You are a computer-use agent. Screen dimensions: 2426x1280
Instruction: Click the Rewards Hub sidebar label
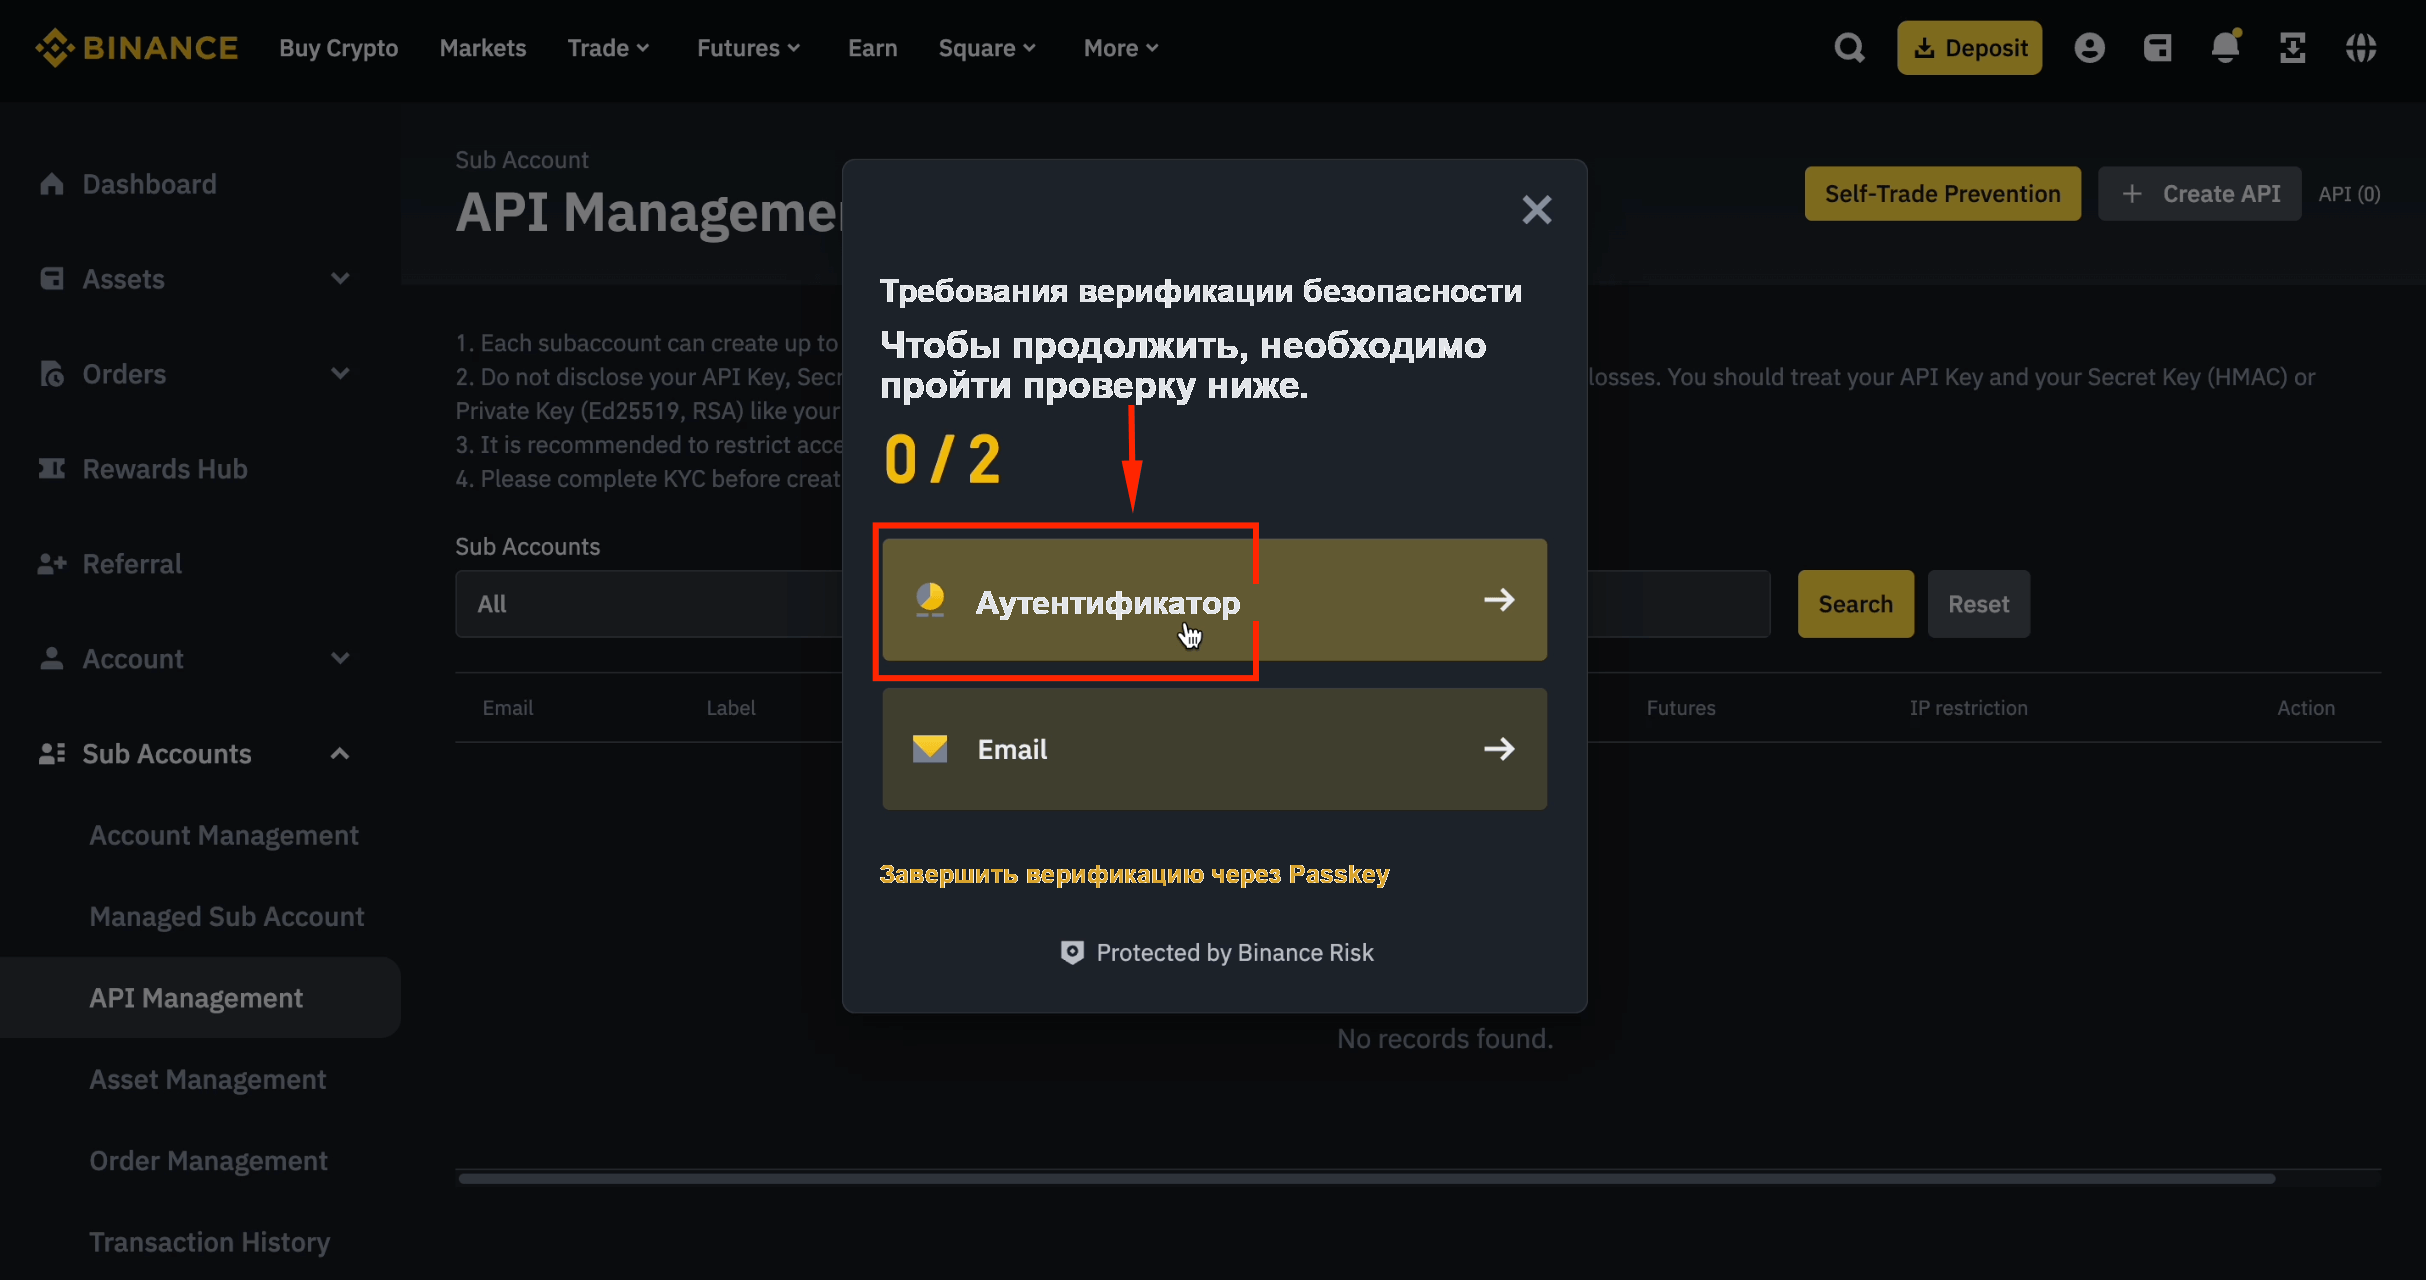165,469
